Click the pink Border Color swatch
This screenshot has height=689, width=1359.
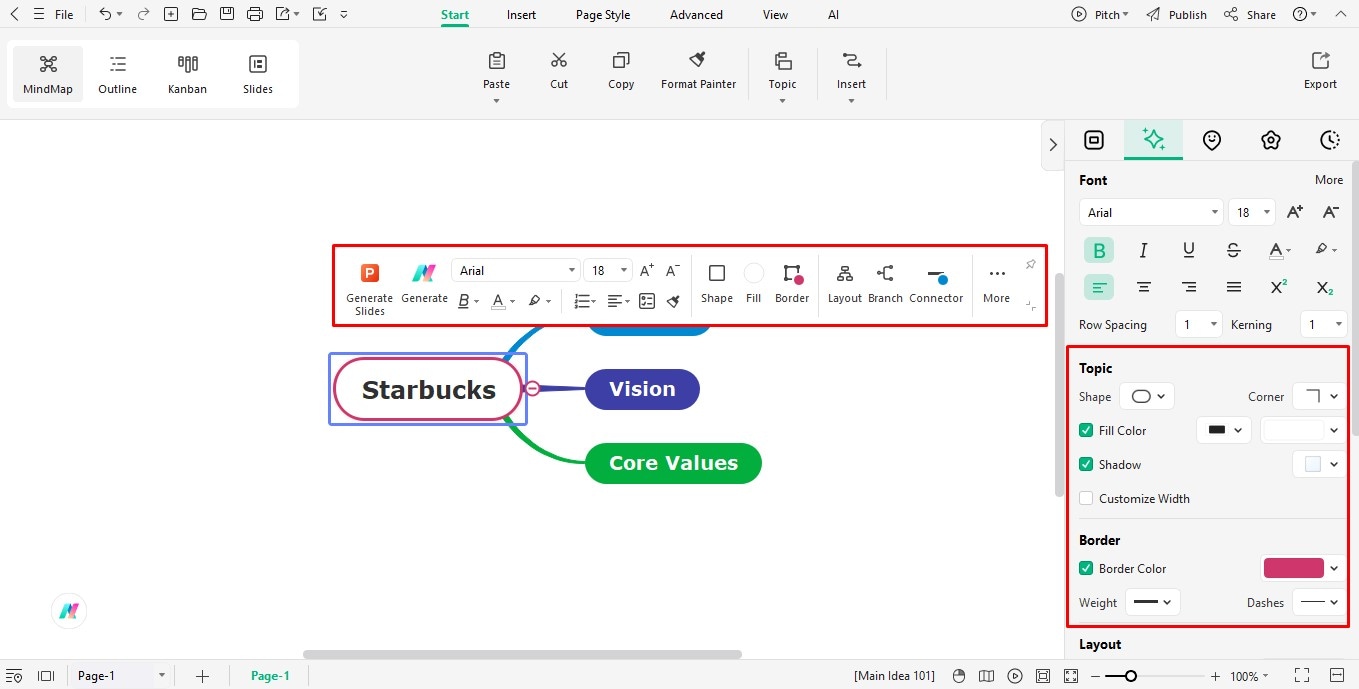tap(1293, 568)
